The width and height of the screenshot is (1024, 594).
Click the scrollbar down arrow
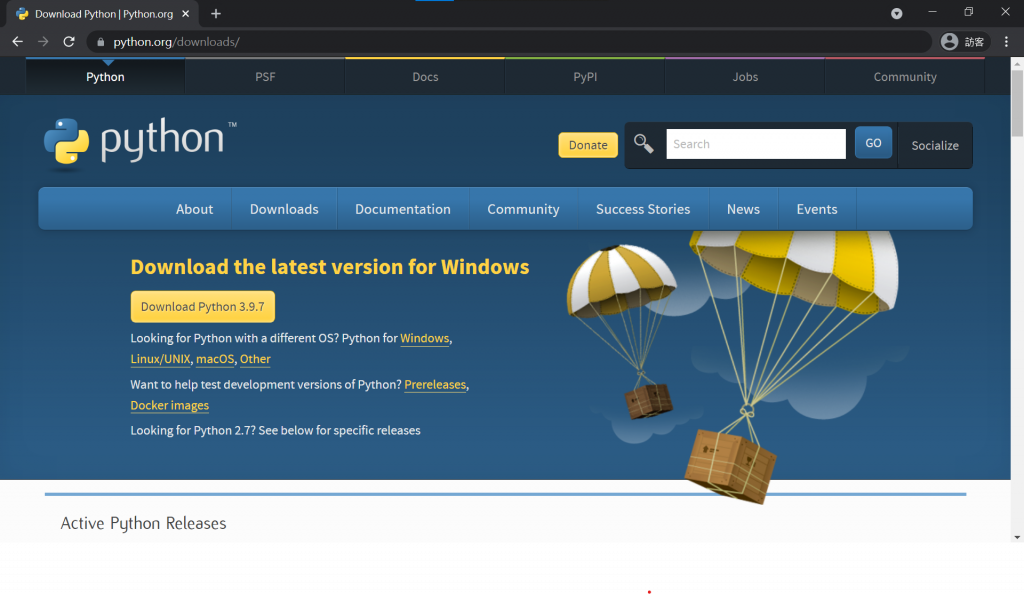click(1017, 537)
